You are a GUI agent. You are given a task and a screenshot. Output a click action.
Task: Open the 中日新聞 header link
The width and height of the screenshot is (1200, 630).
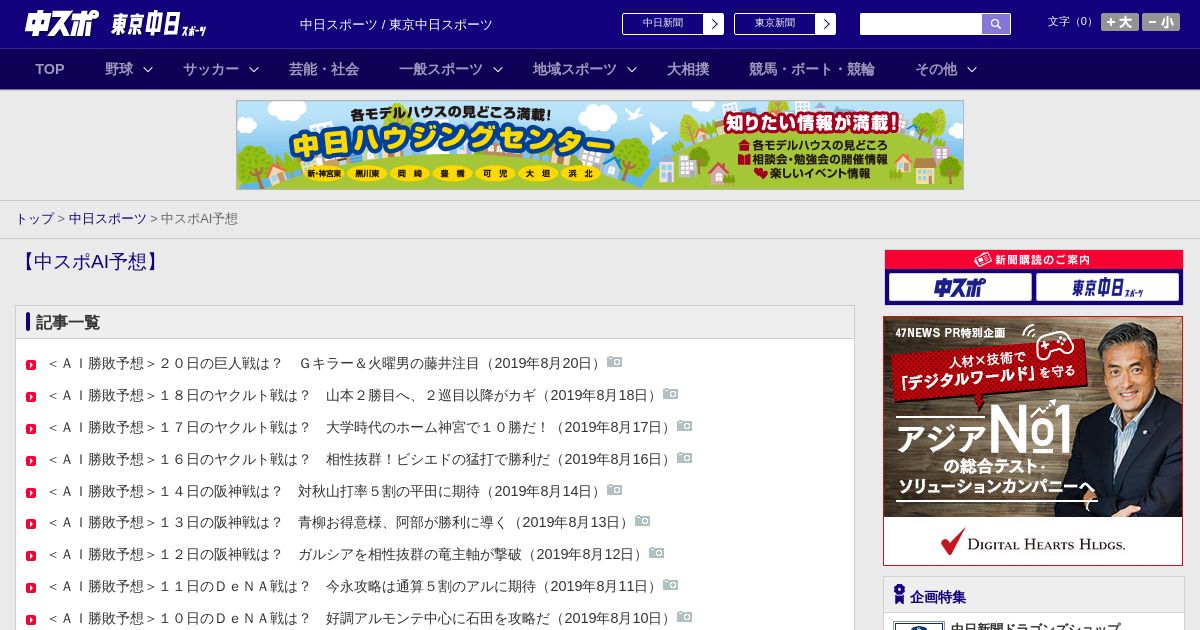click(x=663, y=24)
